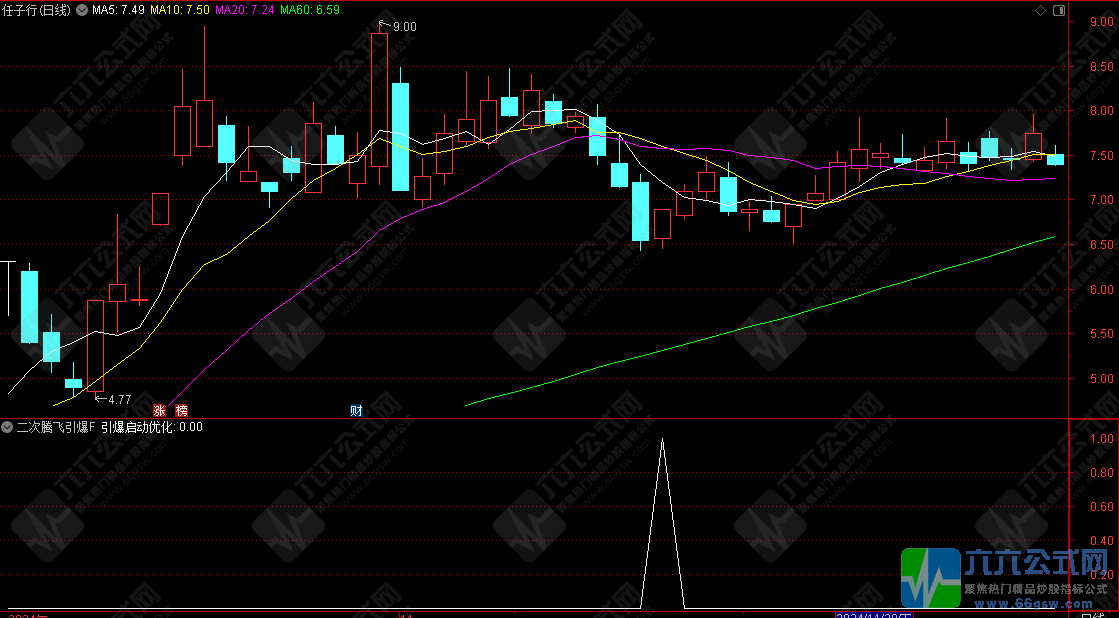The width and height of the screenshot is (1119, 618).
Task: Click the diamond icon at chart top-right
Action: click(1040, 10)
